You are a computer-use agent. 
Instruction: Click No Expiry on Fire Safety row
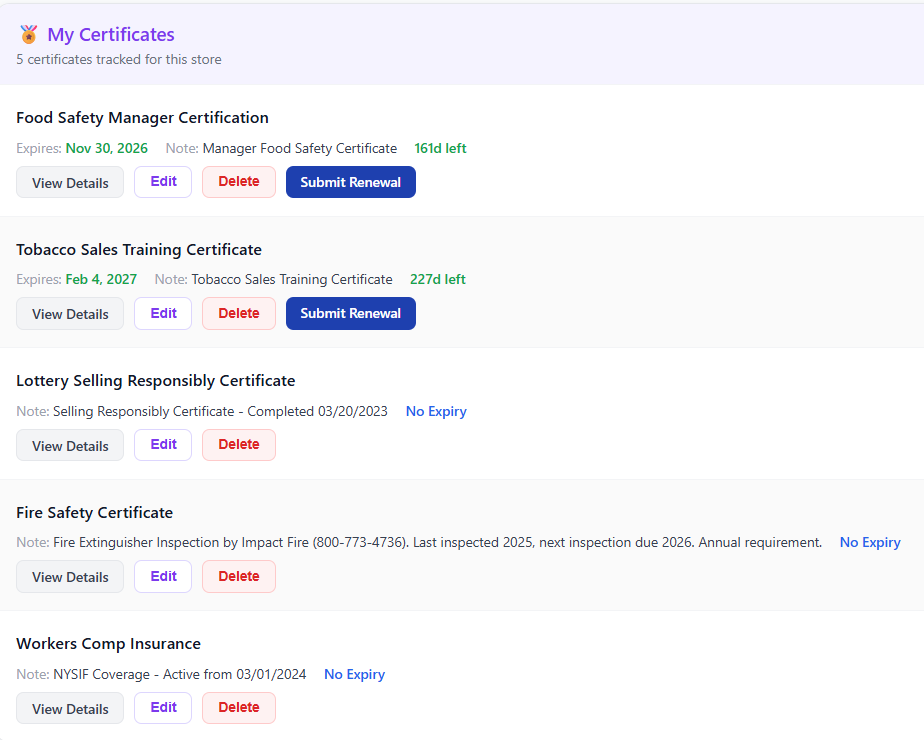click(x=870, y=543)
